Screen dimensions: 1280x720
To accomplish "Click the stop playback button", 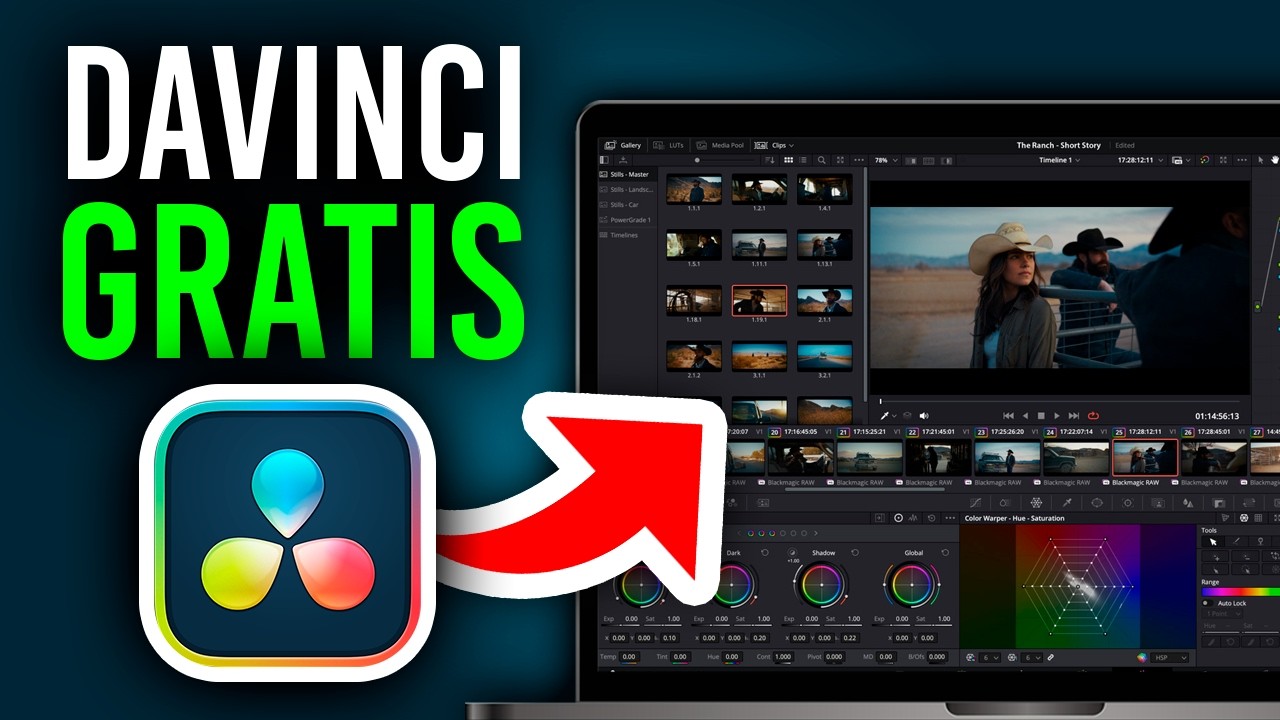I will 1041,415.
